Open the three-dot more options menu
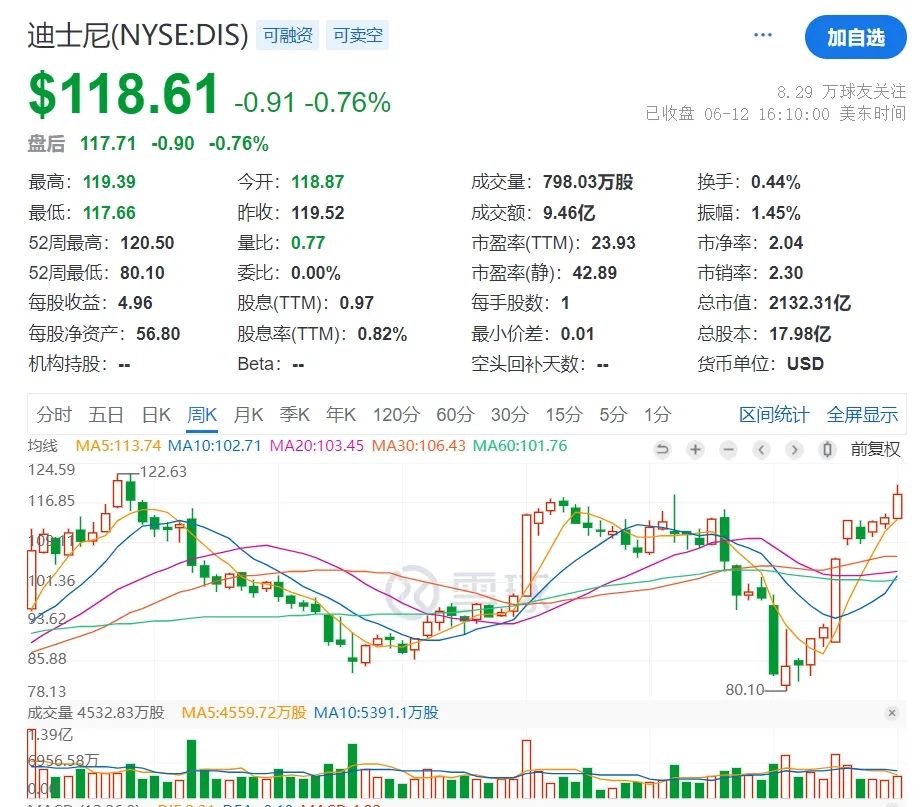This screenshot has height=807, width=920. click(762, 35)
